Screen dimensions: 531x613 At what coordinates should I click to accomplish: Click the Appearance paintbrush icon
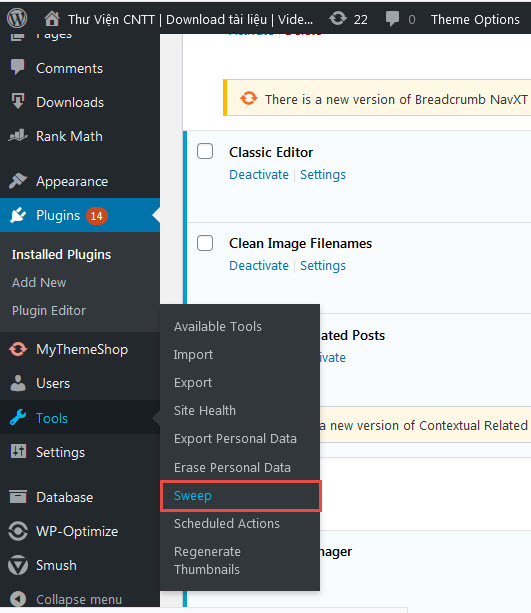coord(18,181)
